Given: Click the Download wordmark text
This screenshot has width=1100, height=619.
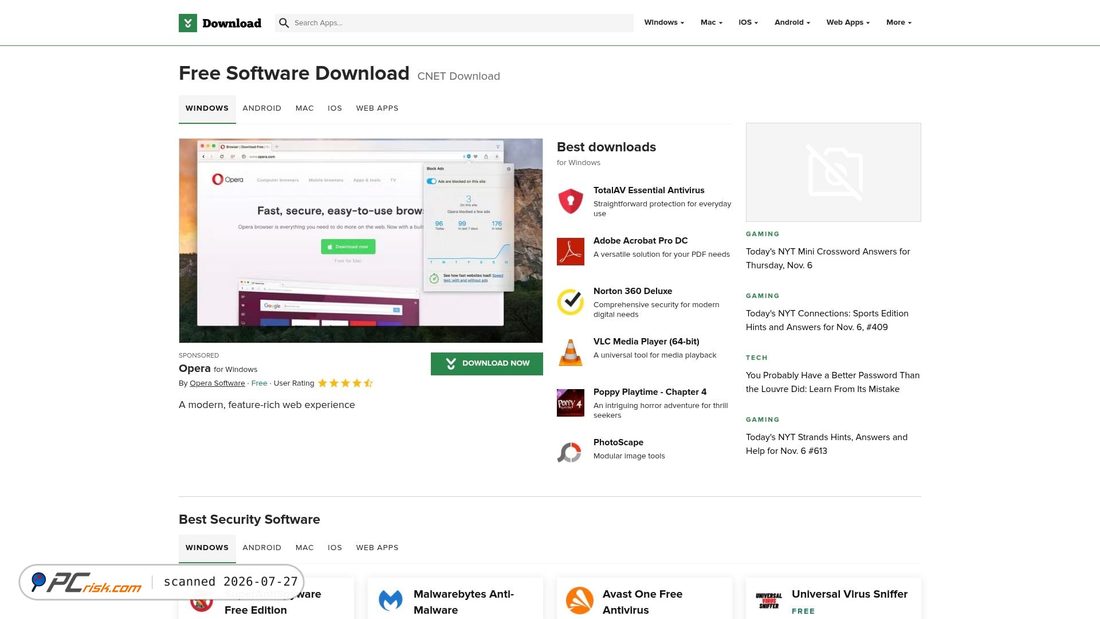Looking at the screenshot, I should click(232, 23).
